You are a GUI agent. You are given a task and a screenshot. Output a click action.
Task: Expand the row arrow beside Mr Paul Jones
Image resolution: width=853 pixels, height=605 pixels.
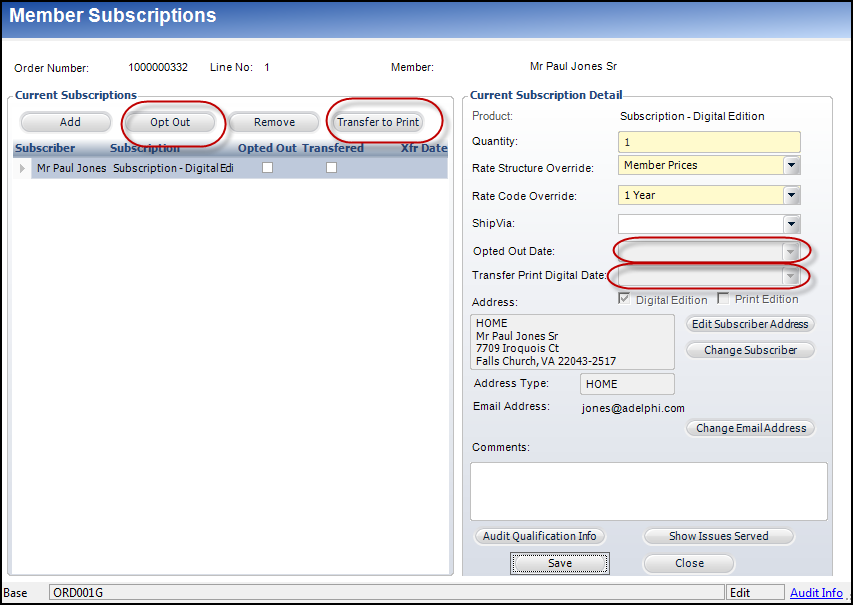(x=23, y=169)
